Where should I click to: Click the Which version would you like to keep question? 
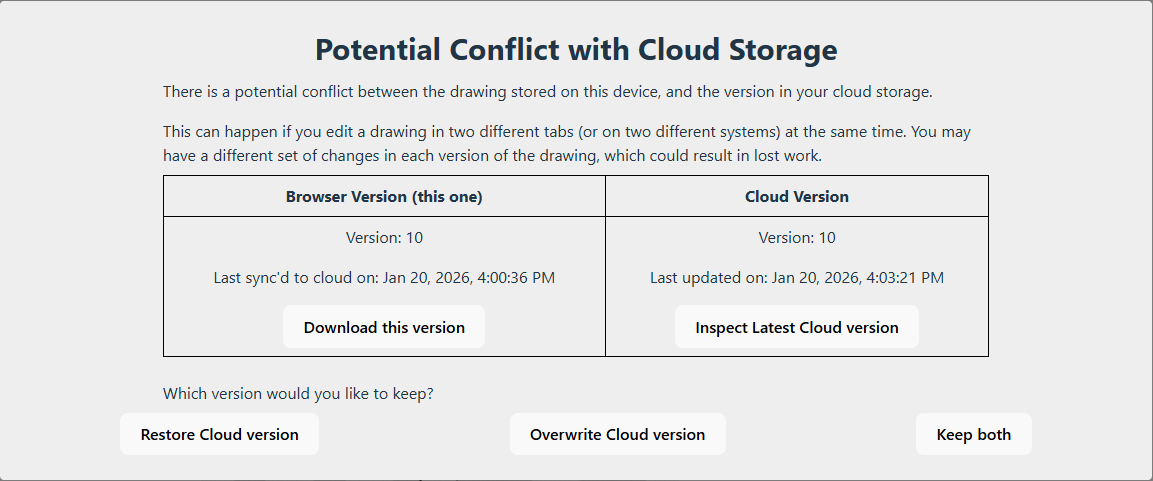pyautogui.click(x=298, y=393)
